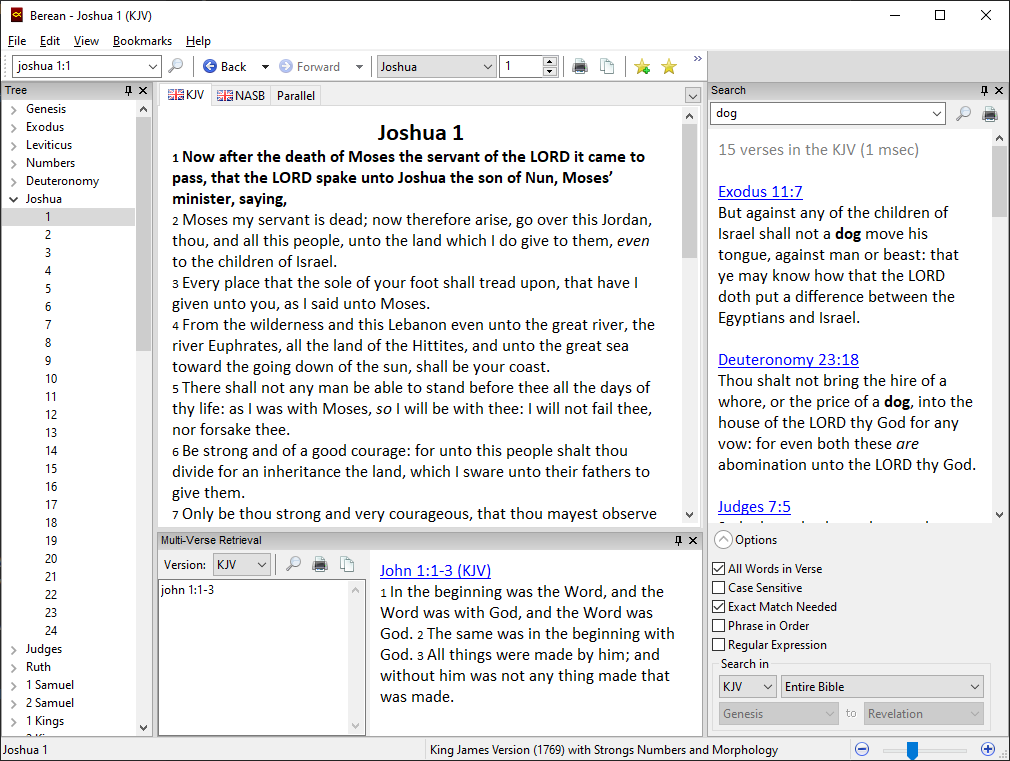1010x761 pixels.
Task: Run the search for dog with the magnifier icon
Action: [x=963, y=113]
